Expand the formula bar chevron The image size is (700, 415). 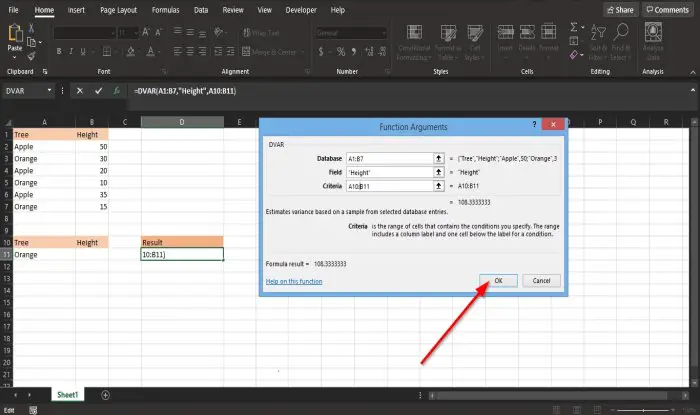(x=692, y=90)
